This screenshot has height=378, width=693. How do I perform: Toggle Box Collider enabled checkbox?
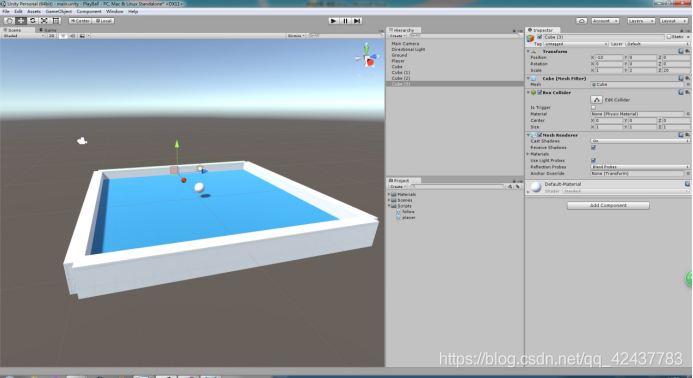[x=540, y=92]
